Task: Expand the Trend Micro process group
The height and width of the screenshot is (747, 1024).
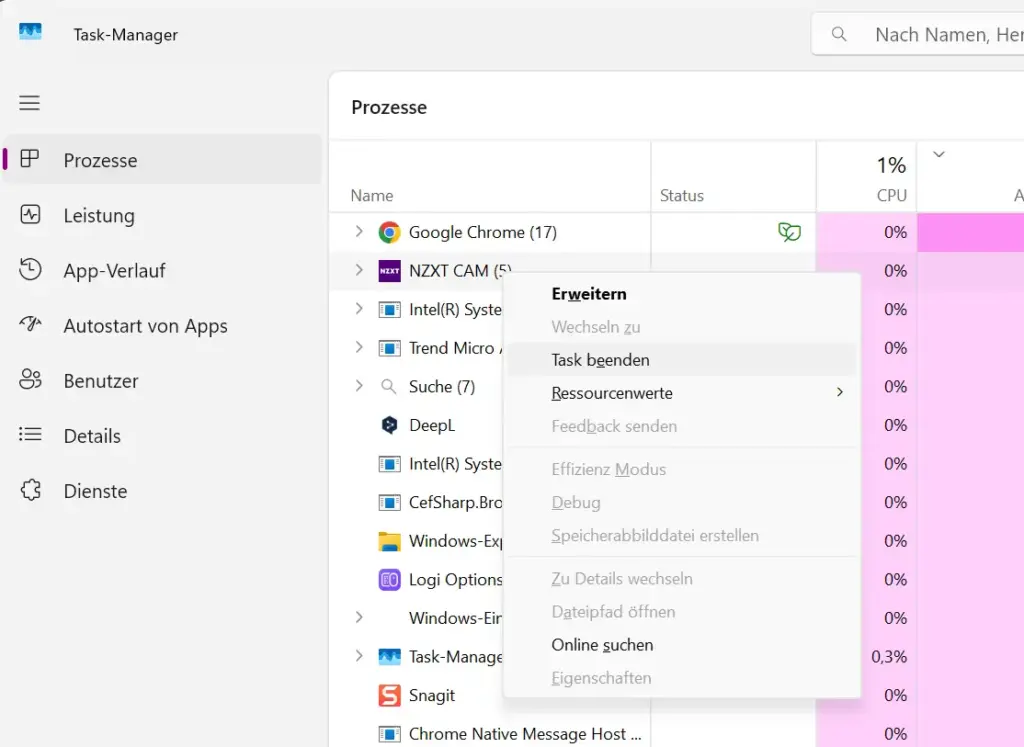Action: (x=359, y=347)
